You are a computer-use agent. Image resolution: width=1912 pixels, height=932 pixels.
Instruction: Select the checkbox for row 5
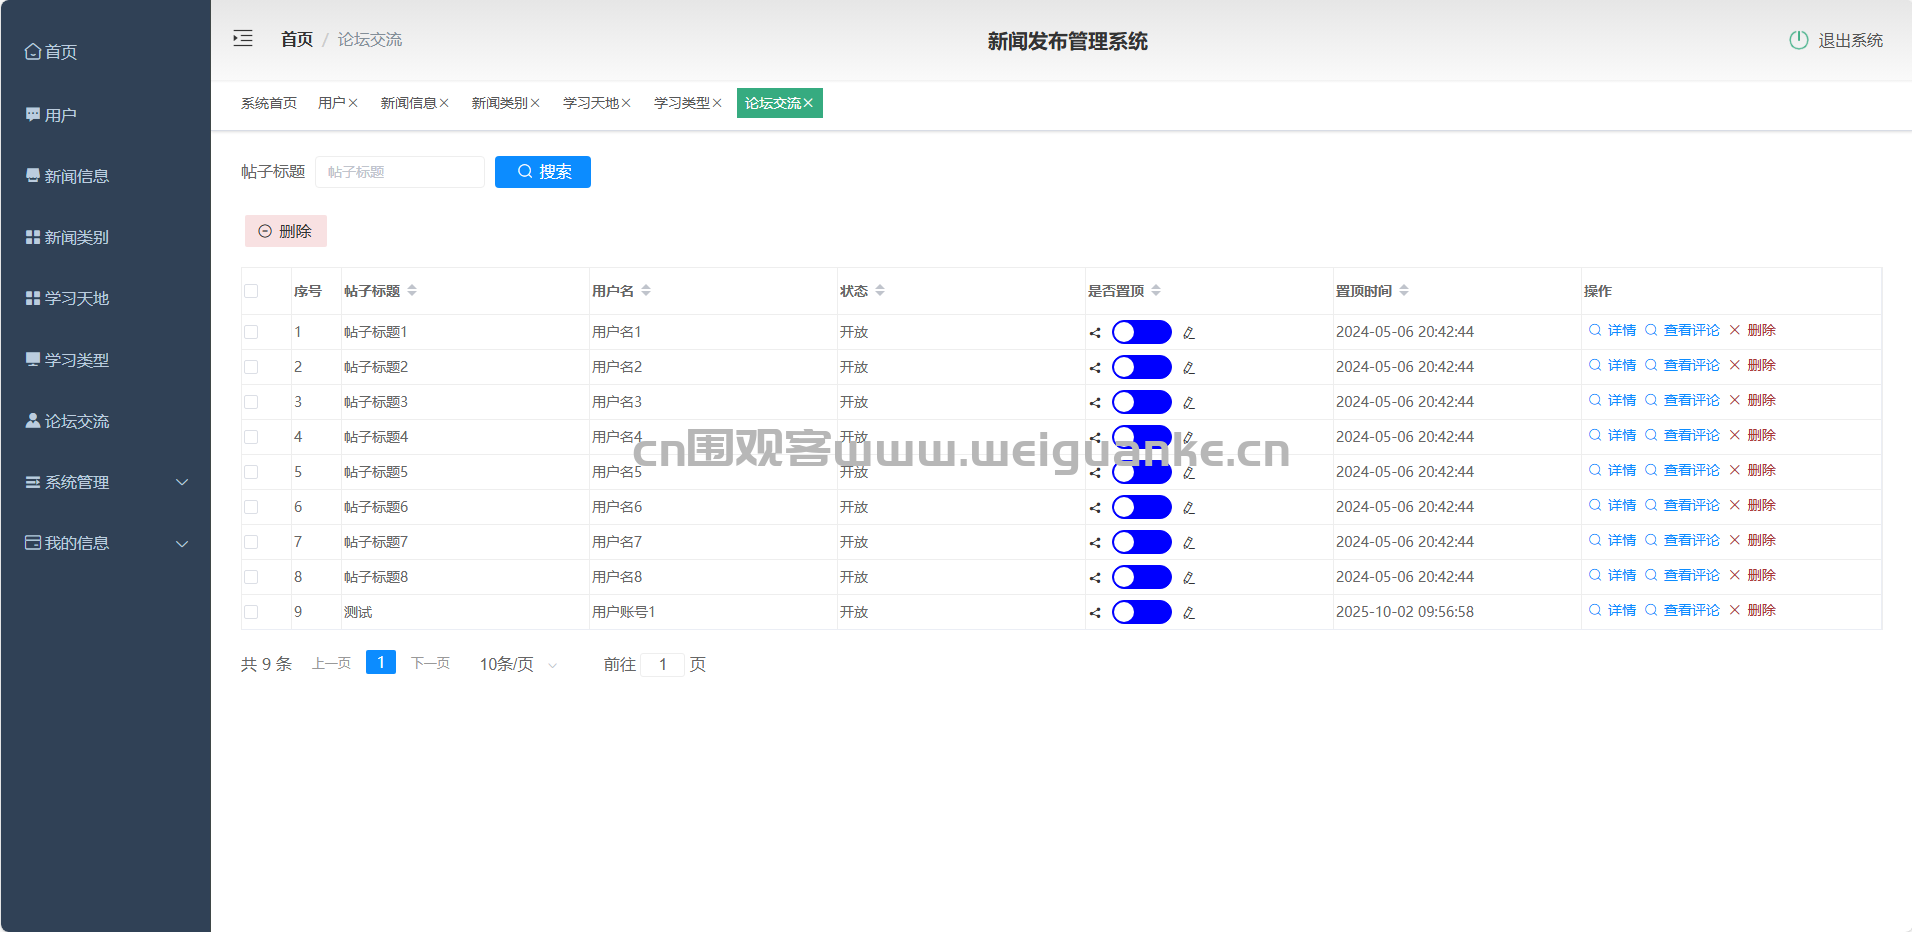click(x=251, y=472)
